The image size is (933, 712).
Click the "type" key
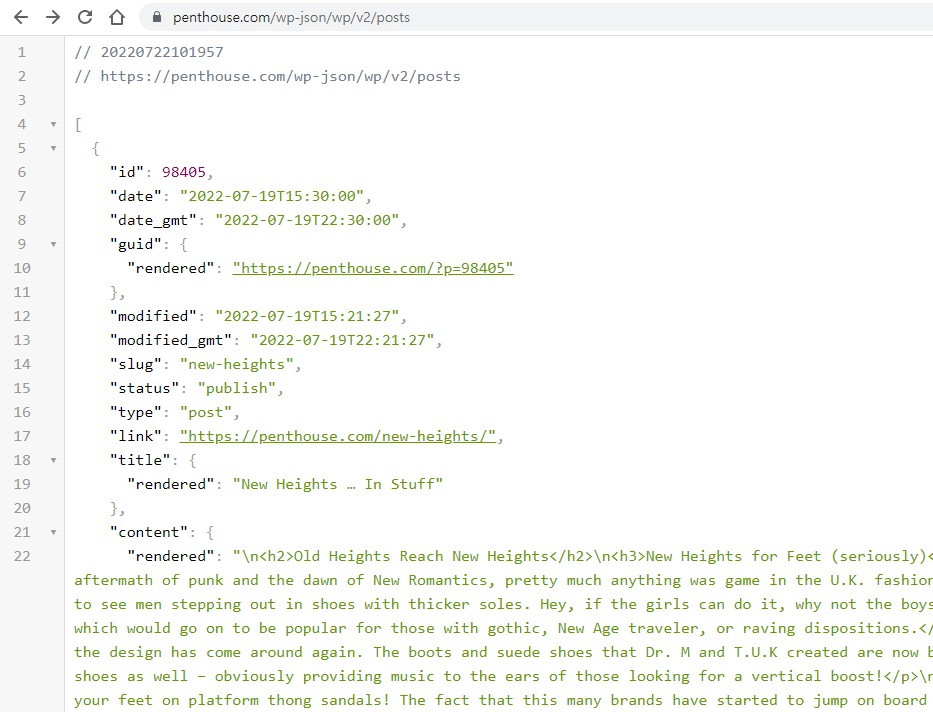(135, 412)
